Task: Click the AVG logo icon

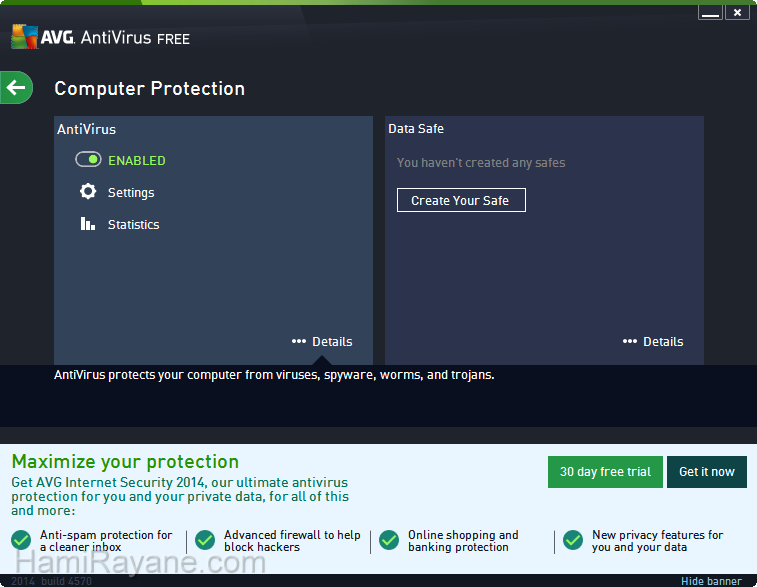Action: click(25, 37)
